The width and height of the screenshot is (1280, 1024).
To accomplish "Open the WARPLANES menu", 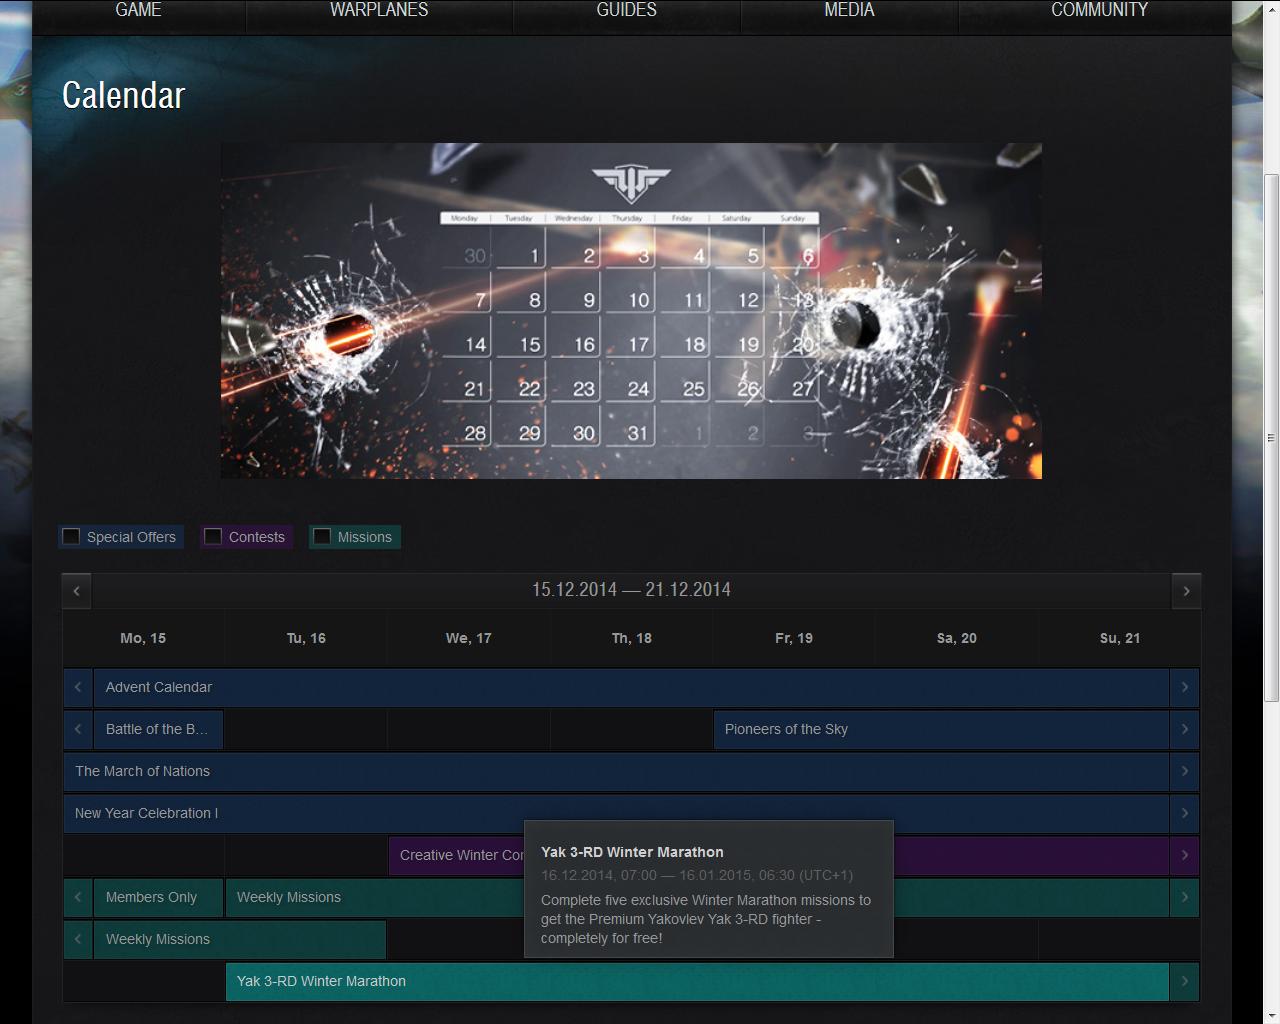I will pos(379,11).
